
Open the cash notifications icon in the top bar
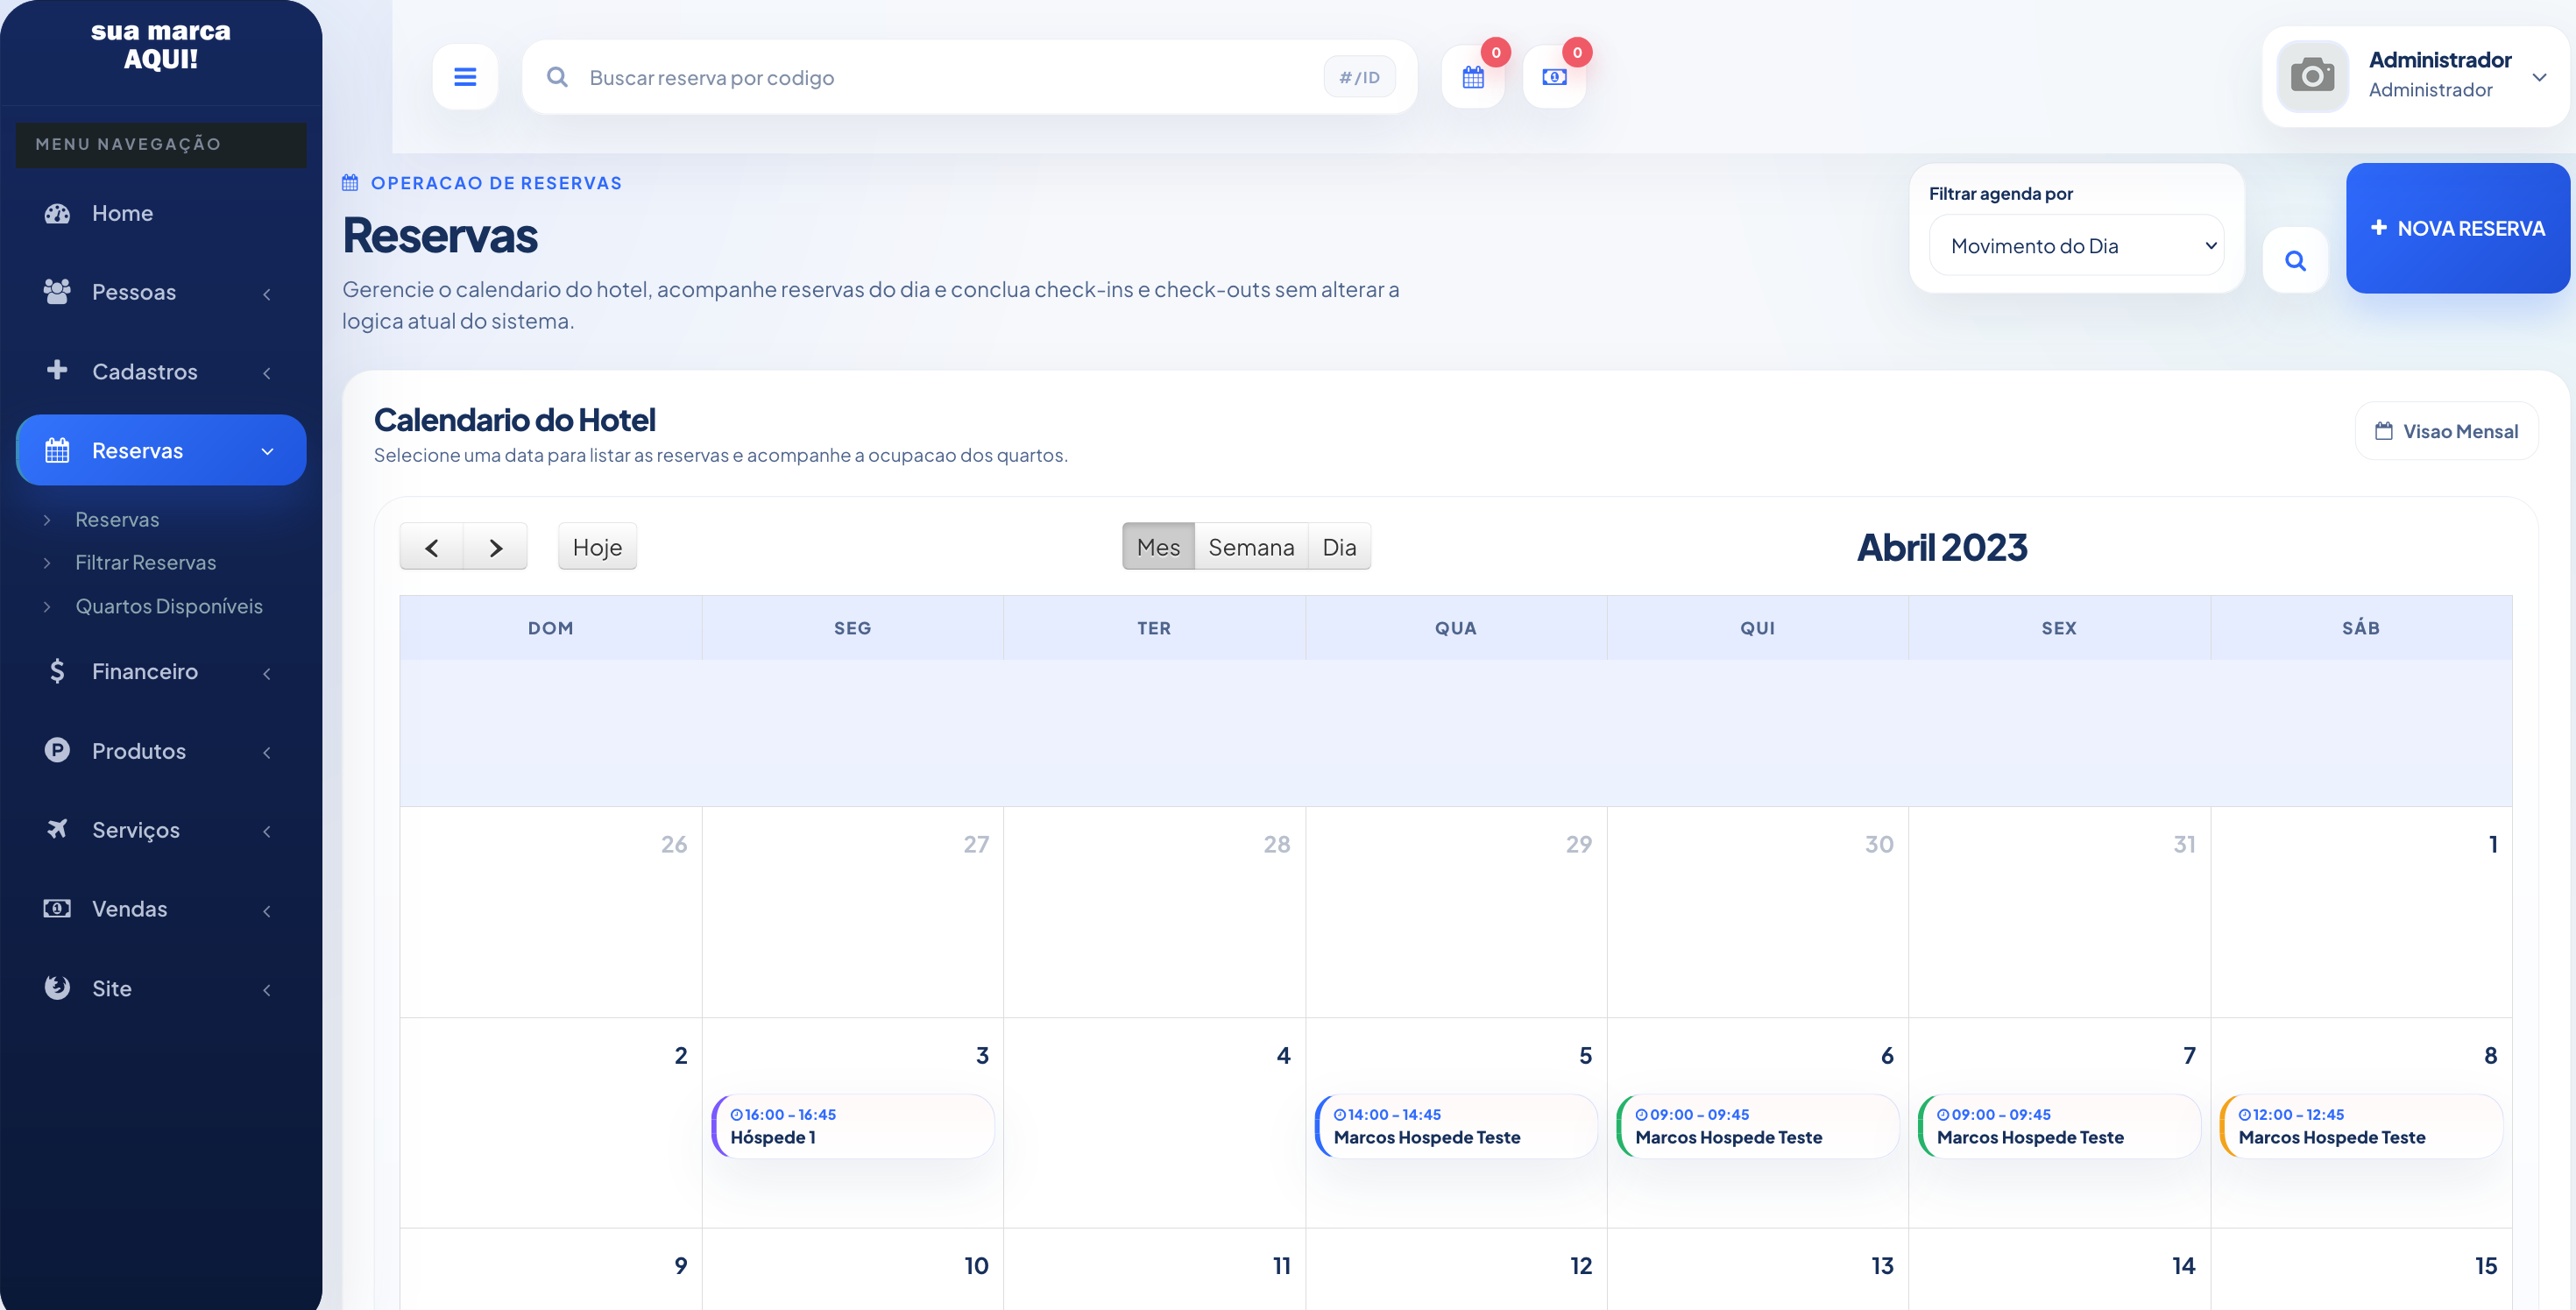(x=1554, y=77)
